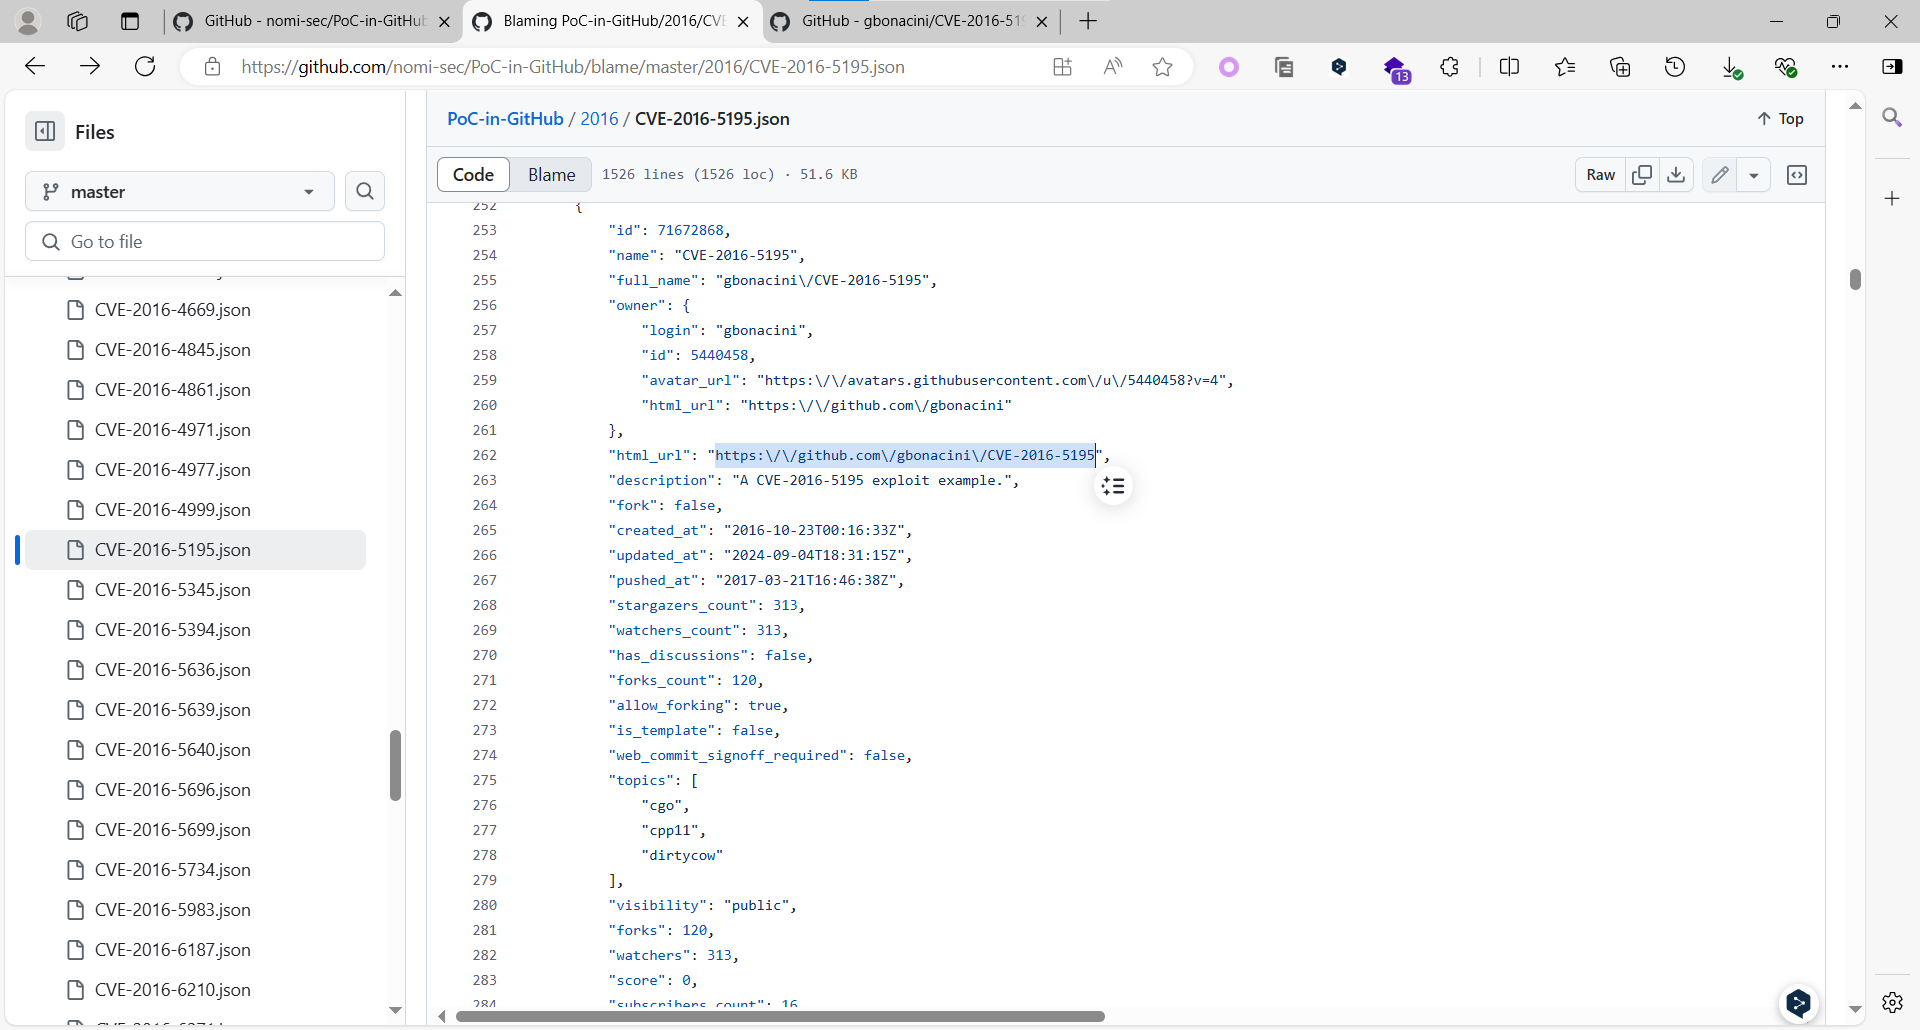1920x1030 pixels.
Task: Copy raw file contents icon
Action: [1642, 174]
